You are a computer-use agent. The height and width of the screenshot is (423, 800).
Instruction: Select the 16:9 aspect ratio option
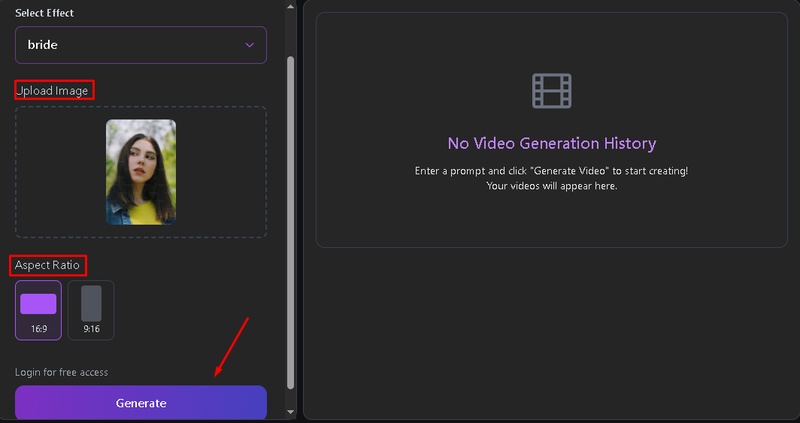[x=38, y=310]
